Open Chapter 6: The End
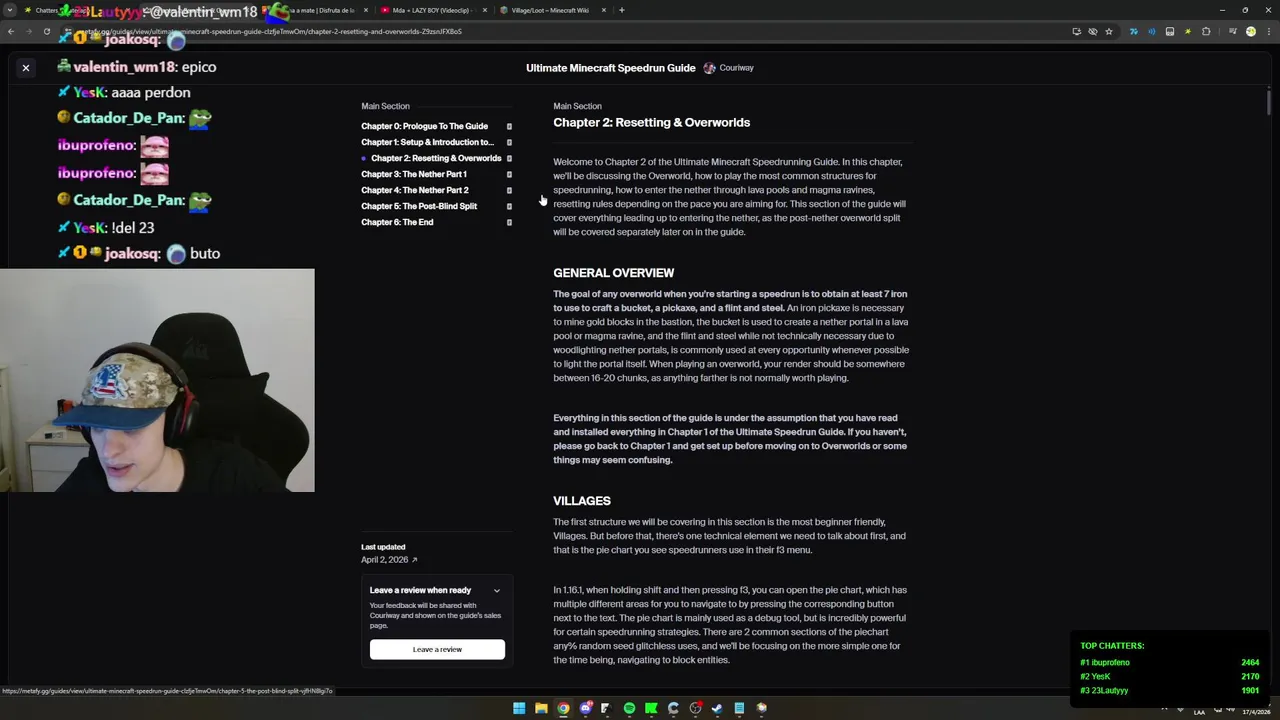The height and width of the screenshot is (720, 1280). (x=397, y=222)
